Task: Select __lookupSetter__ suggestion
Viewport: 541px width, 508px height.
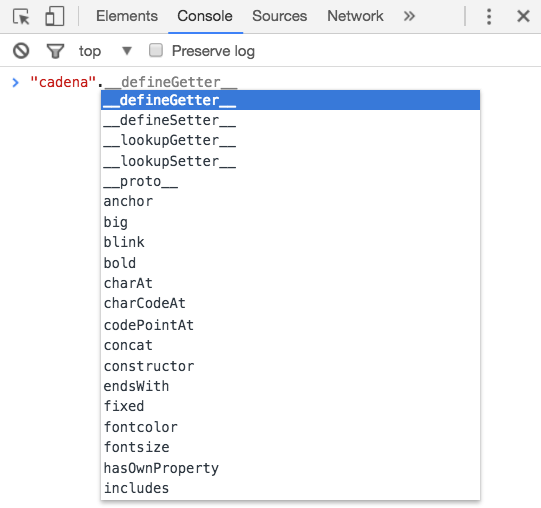Action: [x=290, y=161]
